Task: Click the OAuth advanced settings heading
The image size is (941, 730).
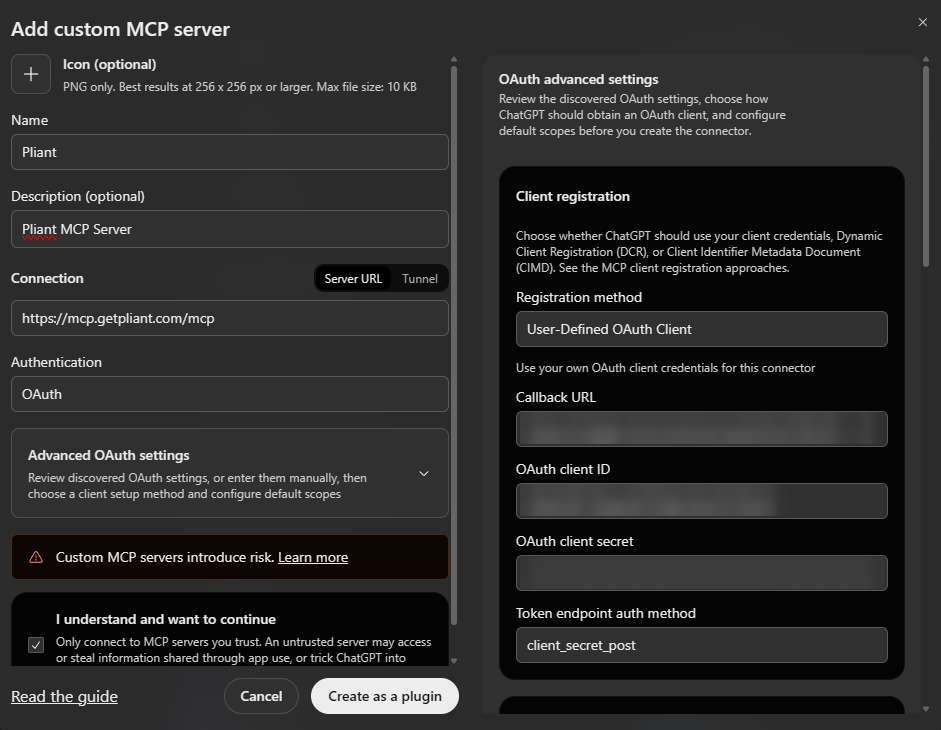Action: pos(579,79)
